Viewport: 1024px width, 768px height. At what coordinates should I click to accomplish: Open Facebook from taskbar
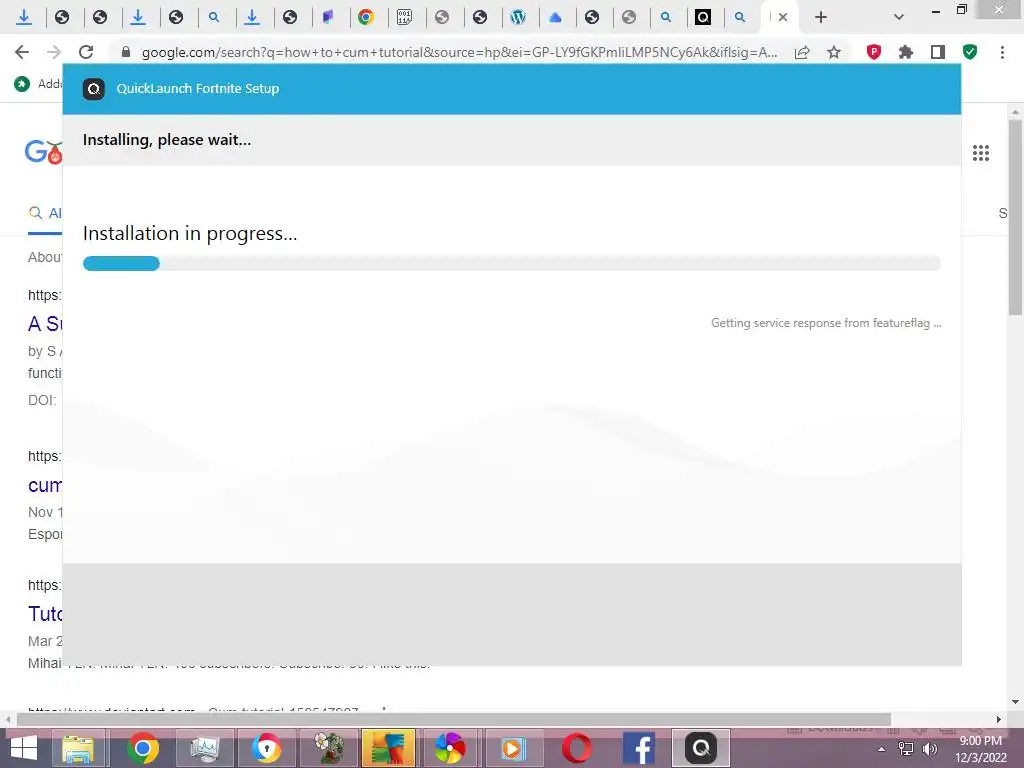(639, 748)
